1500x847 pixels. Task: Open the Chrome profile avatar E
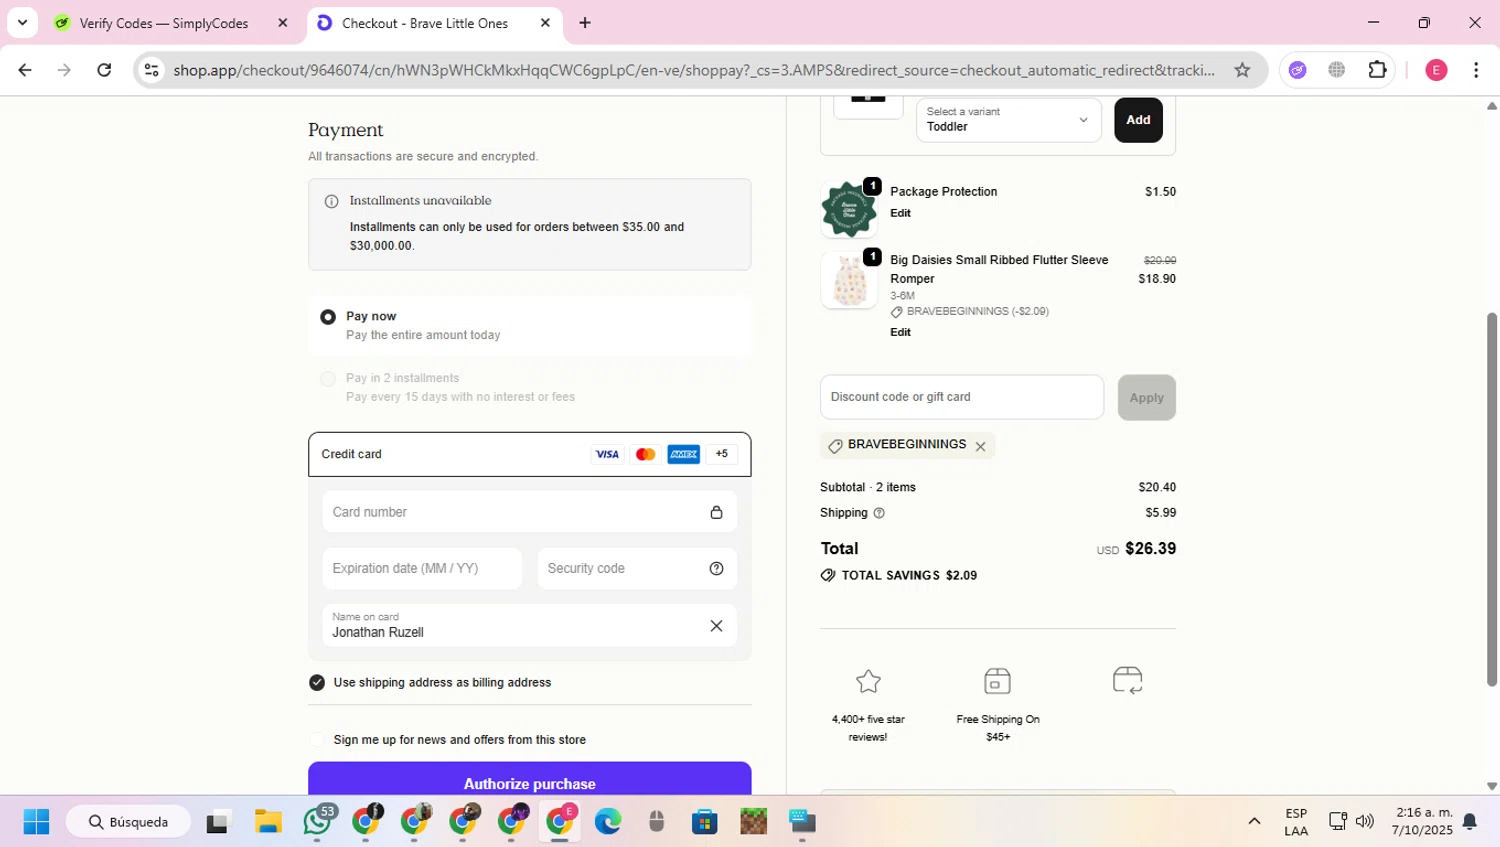(x=1436, y=70)
